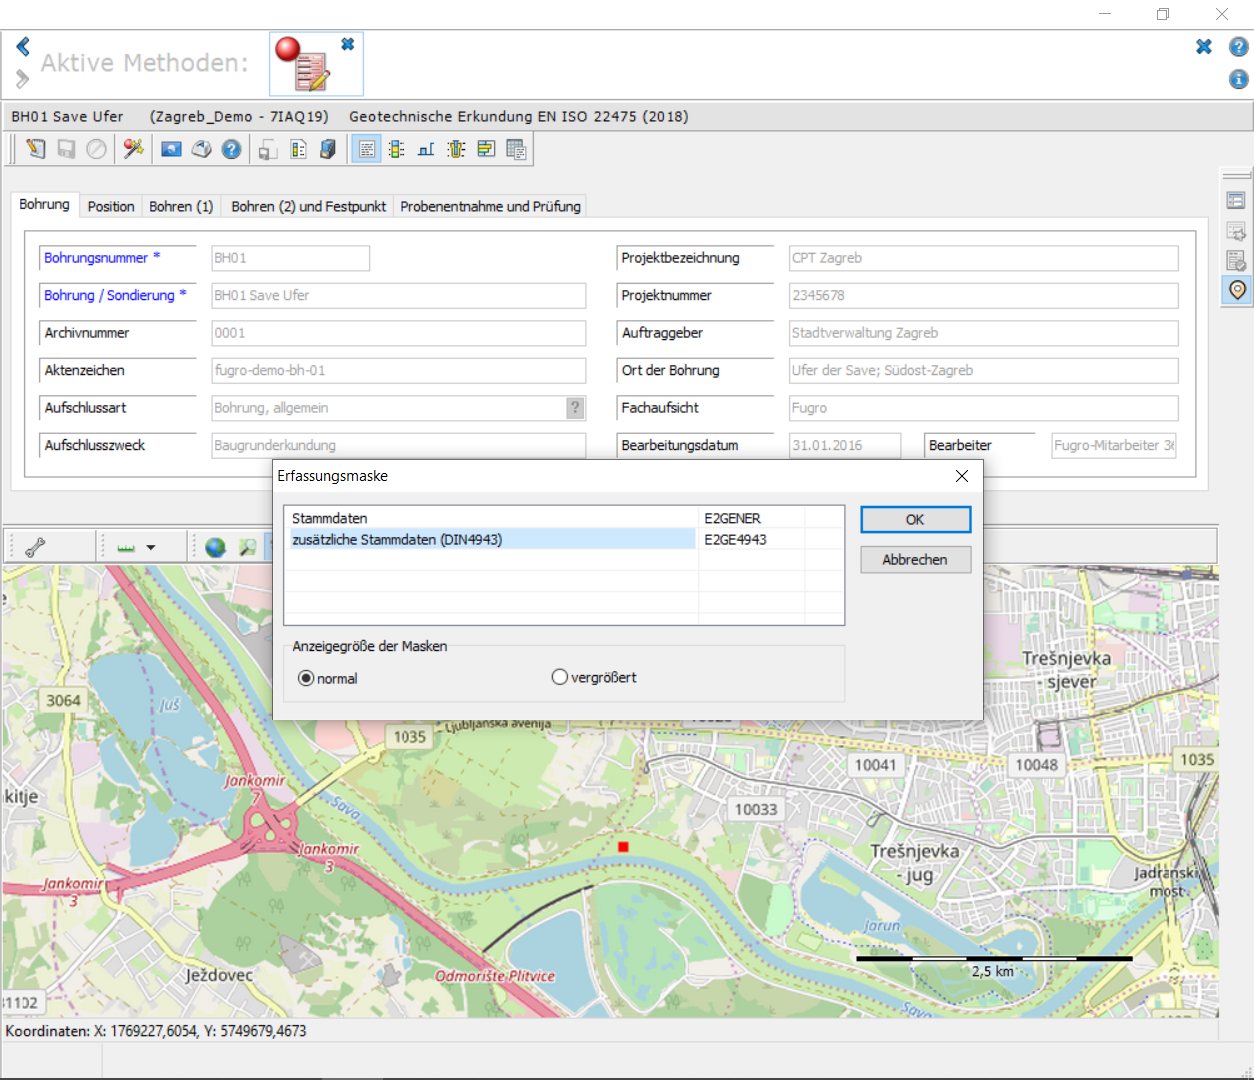The image size is (1254, 1080).
Task: Switch to the Position tab
Action: (x=111, y=206)
